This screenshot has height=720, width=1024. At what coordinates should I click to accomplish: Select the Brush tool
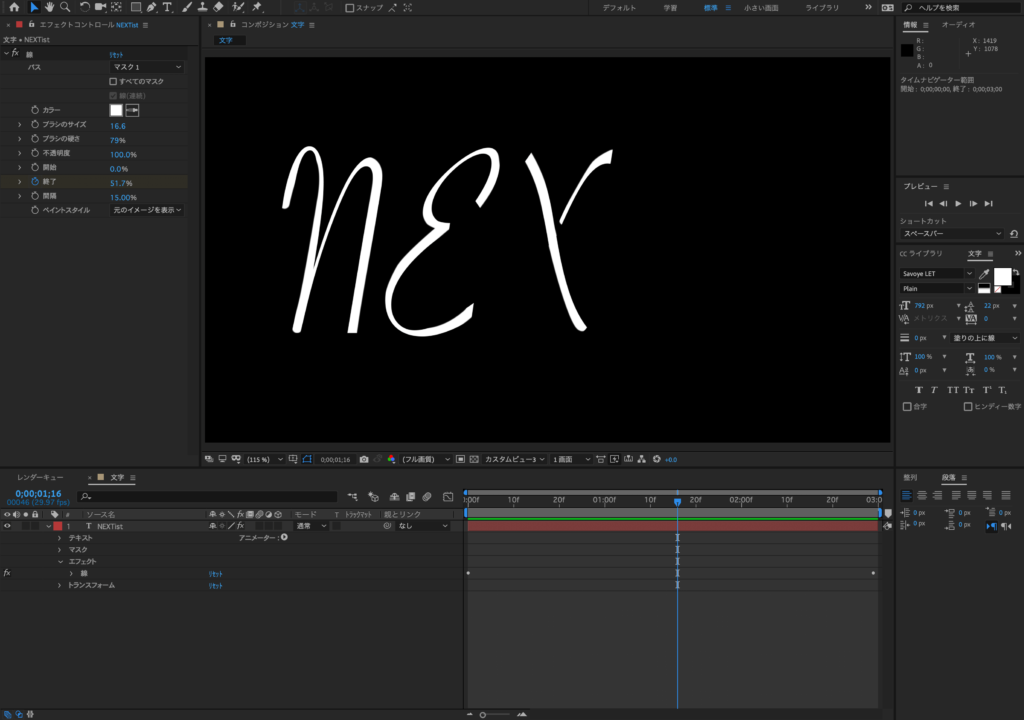(187, 7)
